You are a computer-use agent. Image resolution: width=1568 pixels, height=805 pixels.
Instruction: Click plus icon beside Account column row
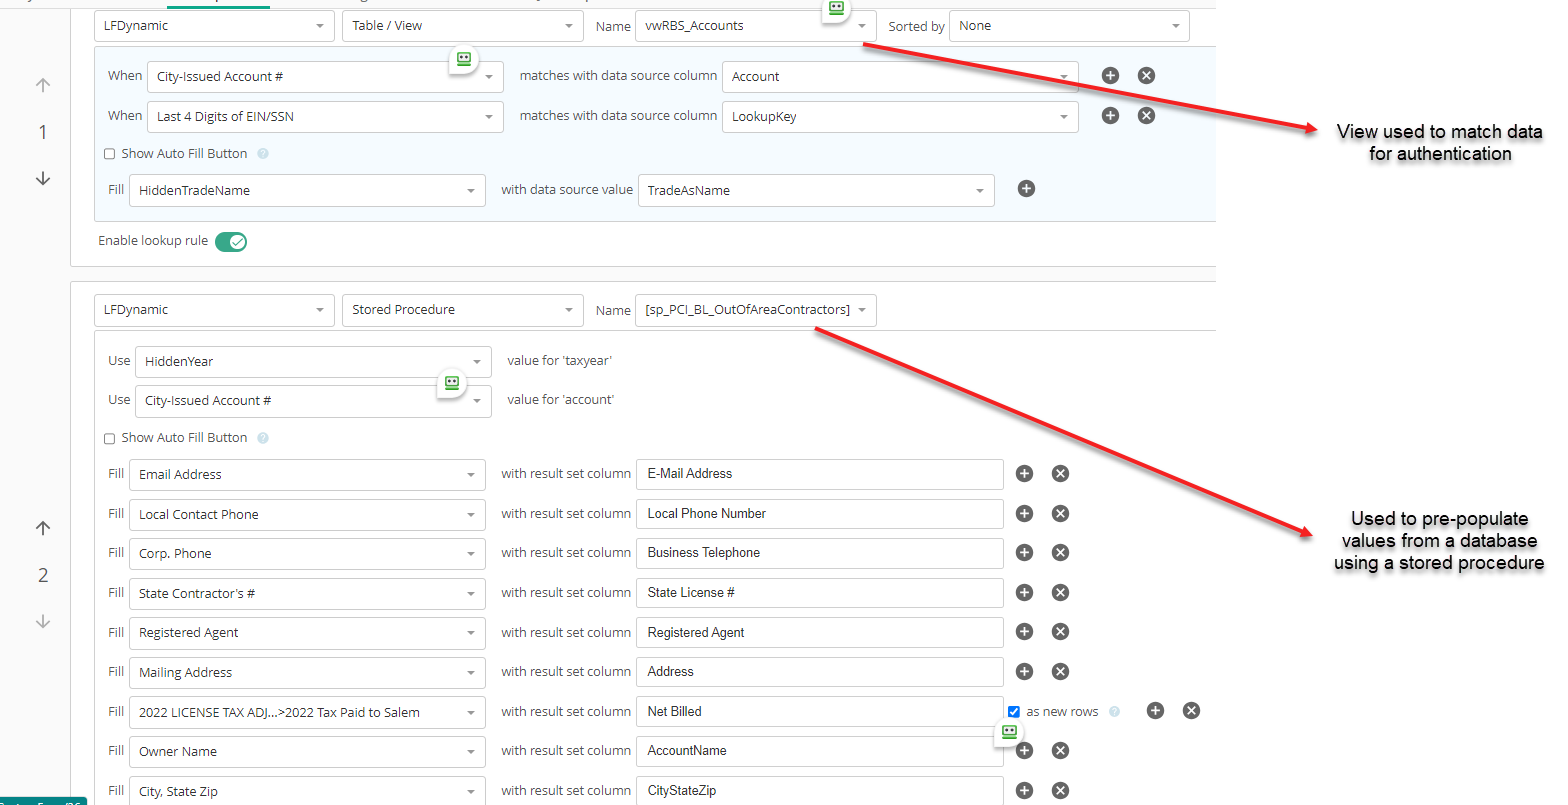point(1110,76)
